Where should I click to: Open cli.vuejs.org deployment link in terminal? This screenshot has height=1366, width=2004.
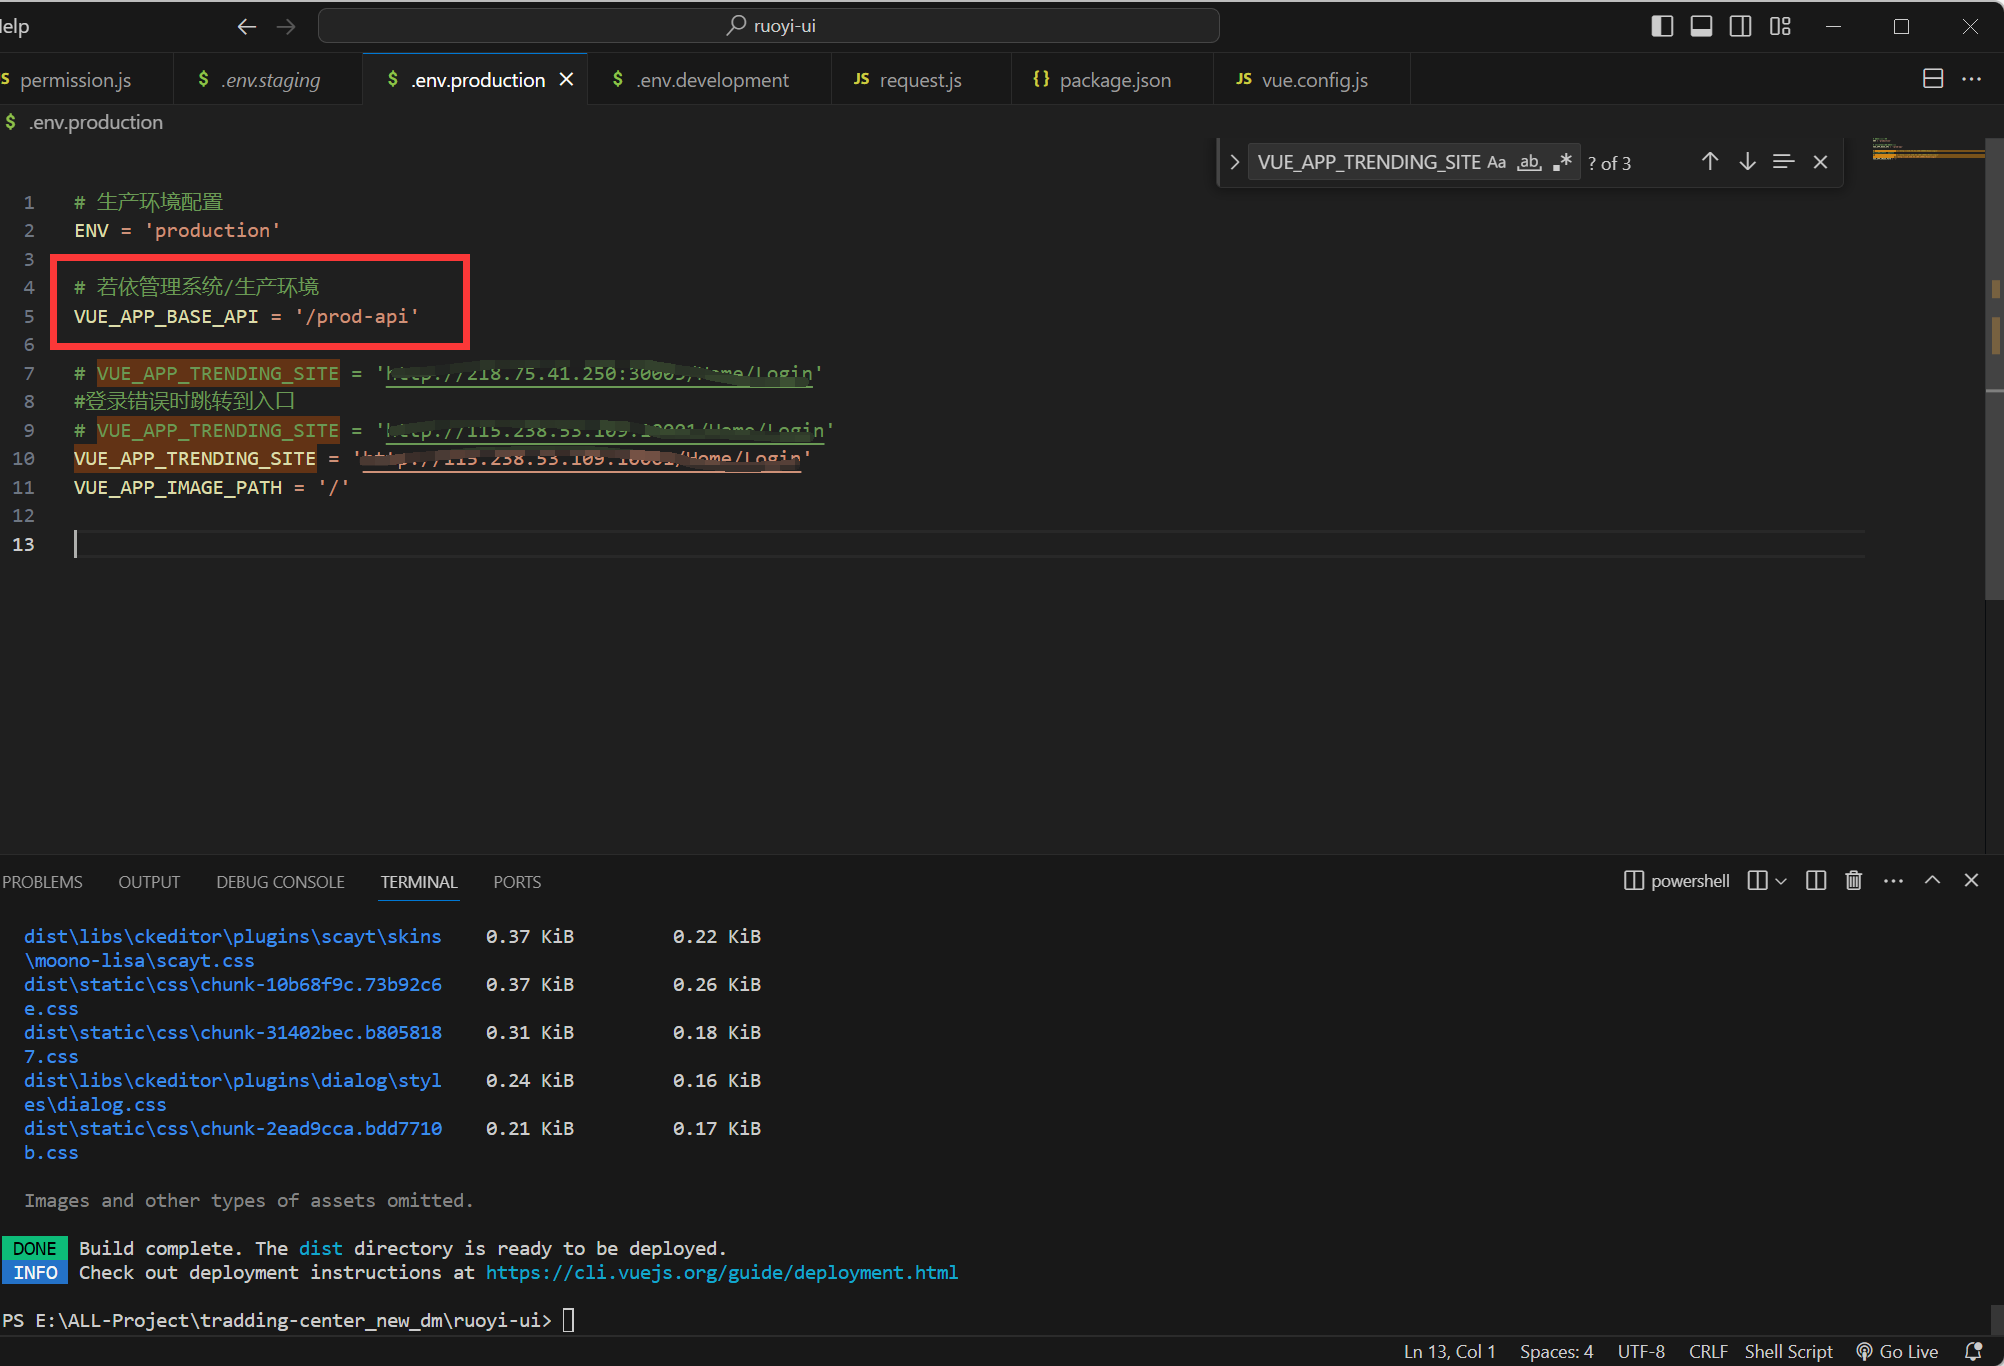721,1273
